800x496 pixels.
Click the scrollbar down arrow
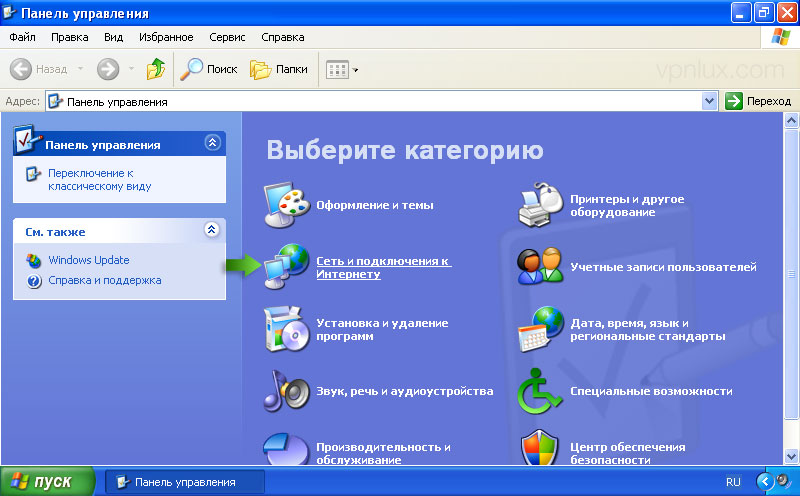791,456
